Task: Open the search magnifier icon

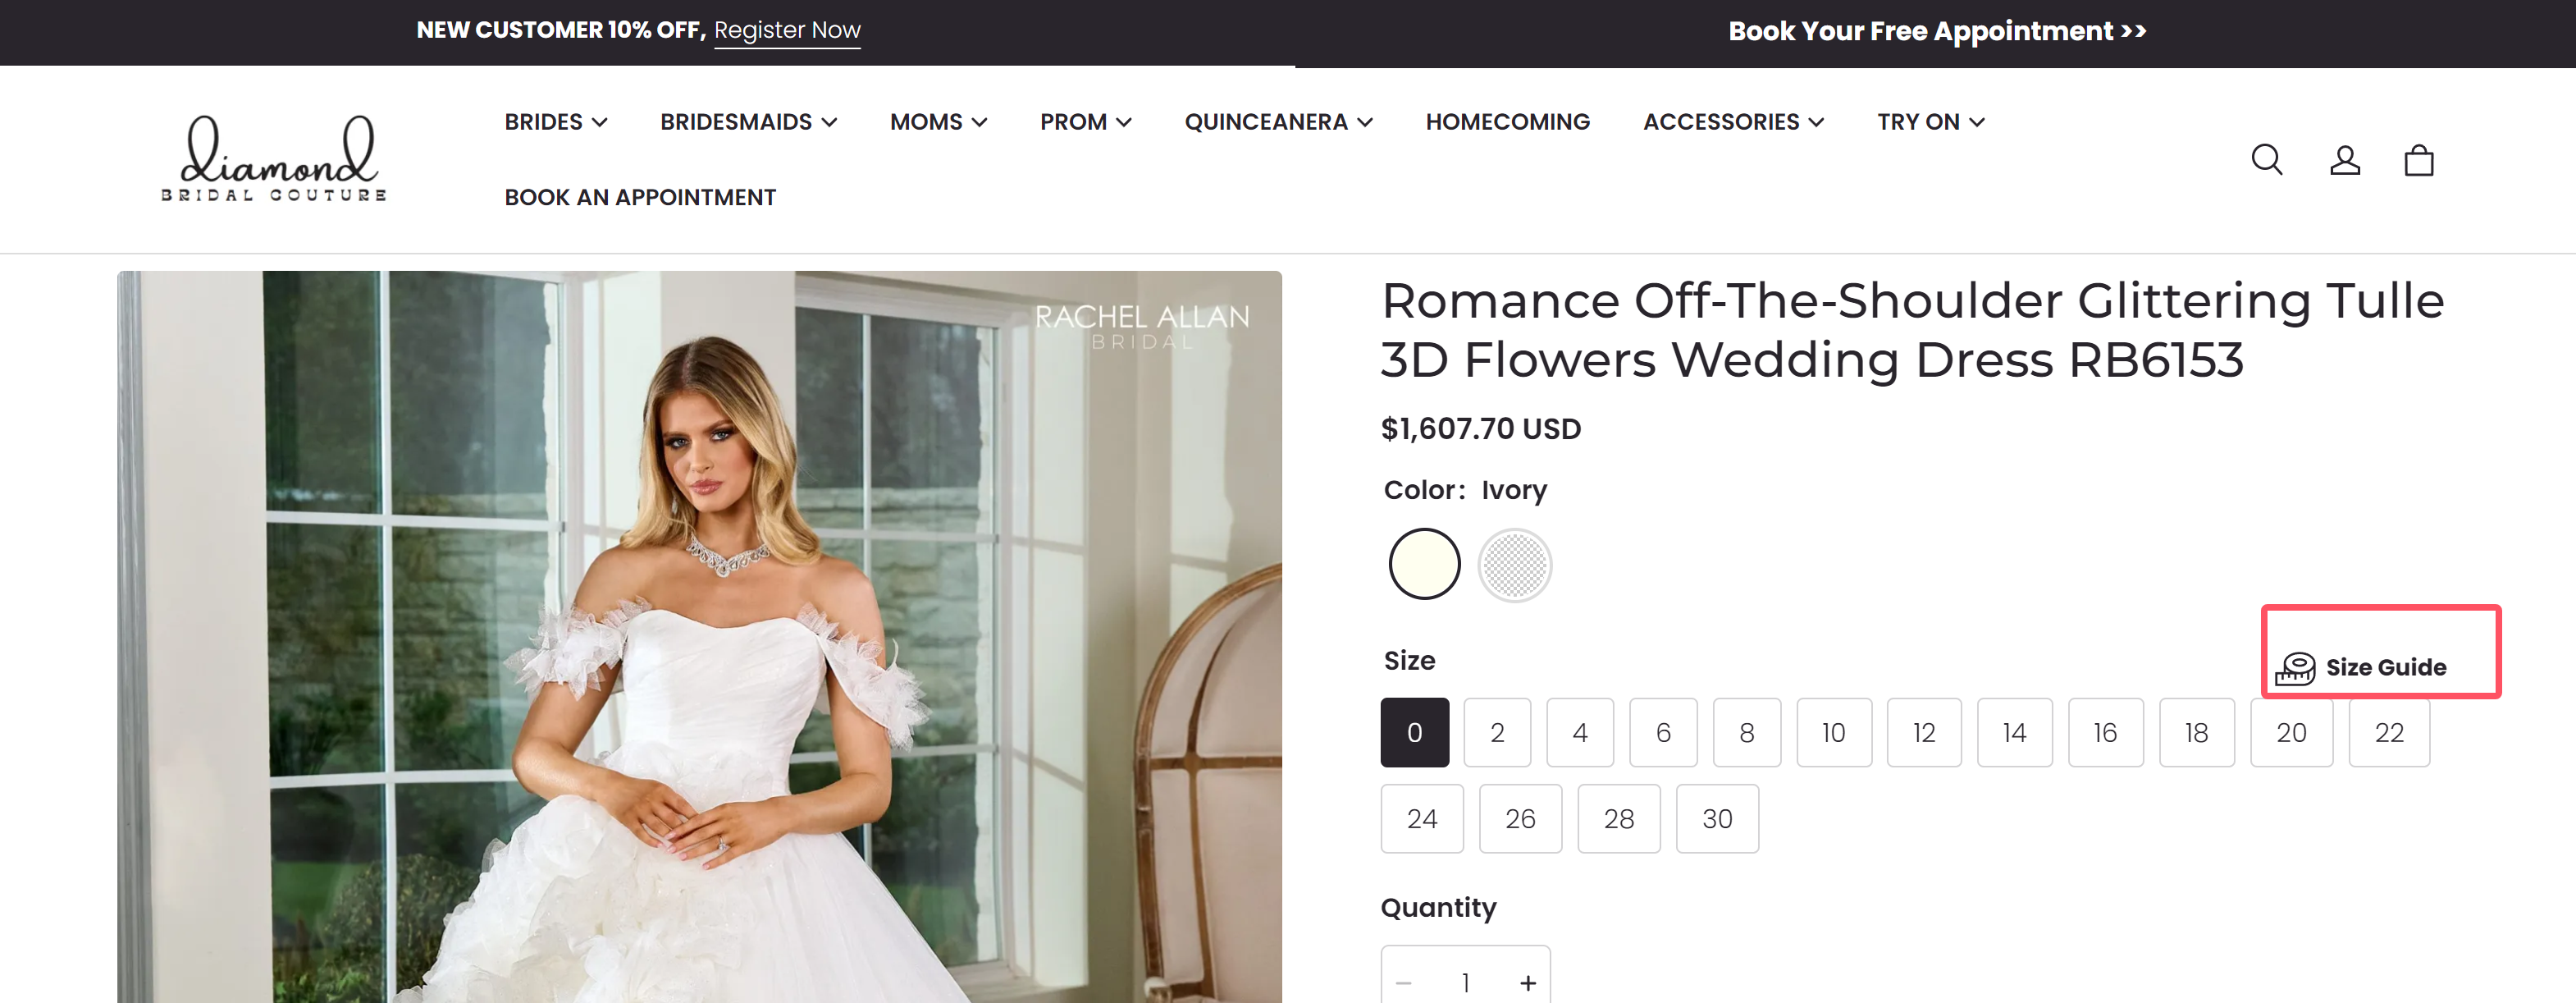Action: 2266,160
